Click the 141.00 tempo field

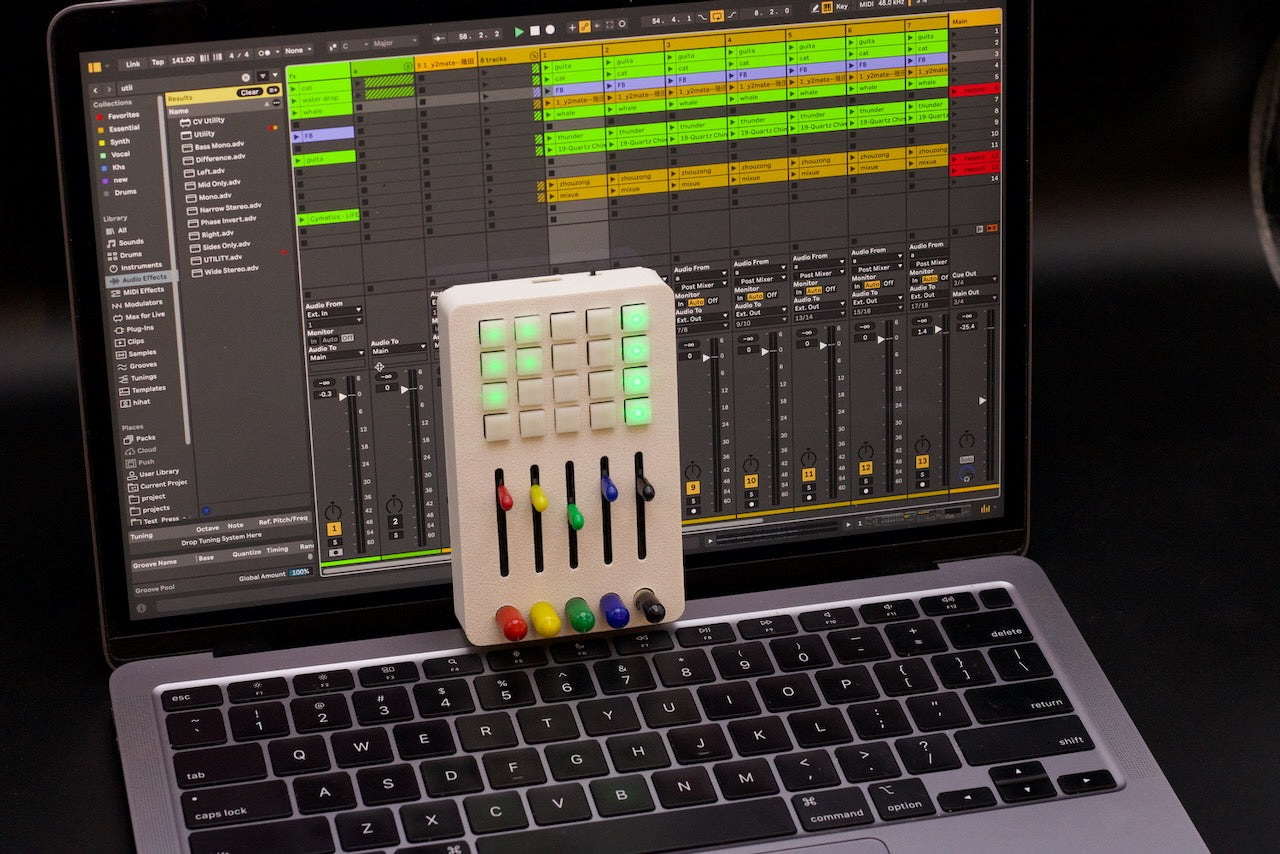[x=183, y=60]
